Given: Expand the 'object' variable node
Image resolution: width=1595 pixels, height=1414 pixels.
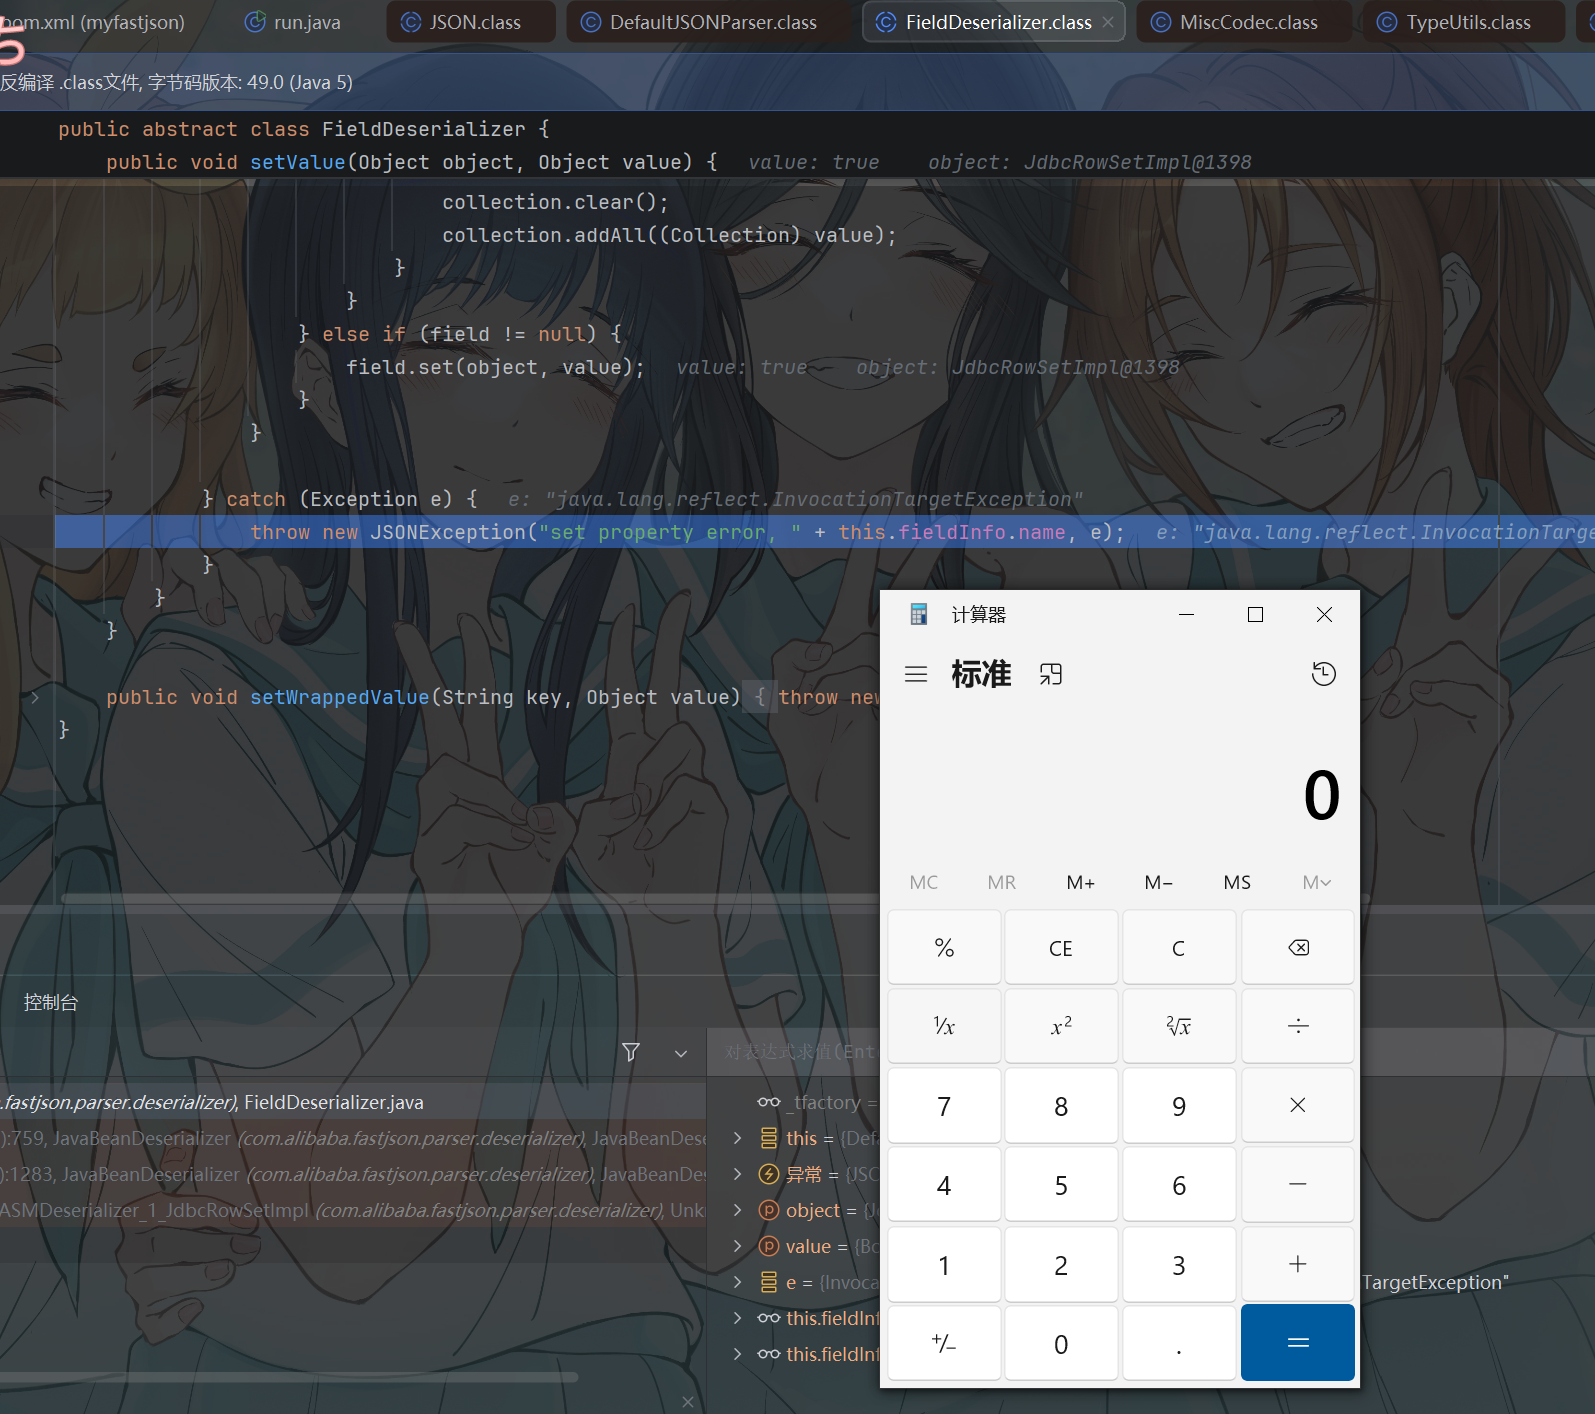Looking at the screenshot, I should pos(738,1210).
